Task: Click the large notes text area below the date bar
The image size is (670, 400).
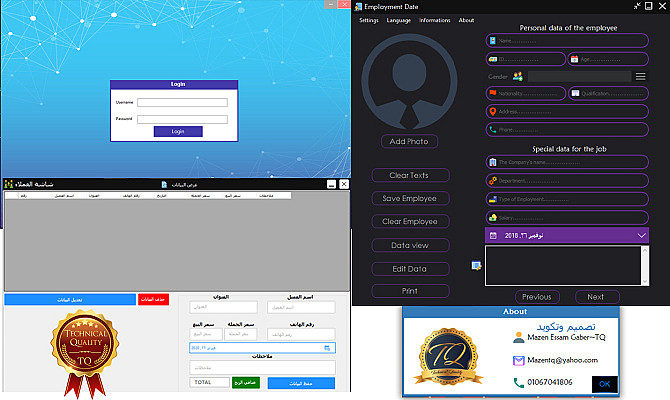Action: pos(563,265)
